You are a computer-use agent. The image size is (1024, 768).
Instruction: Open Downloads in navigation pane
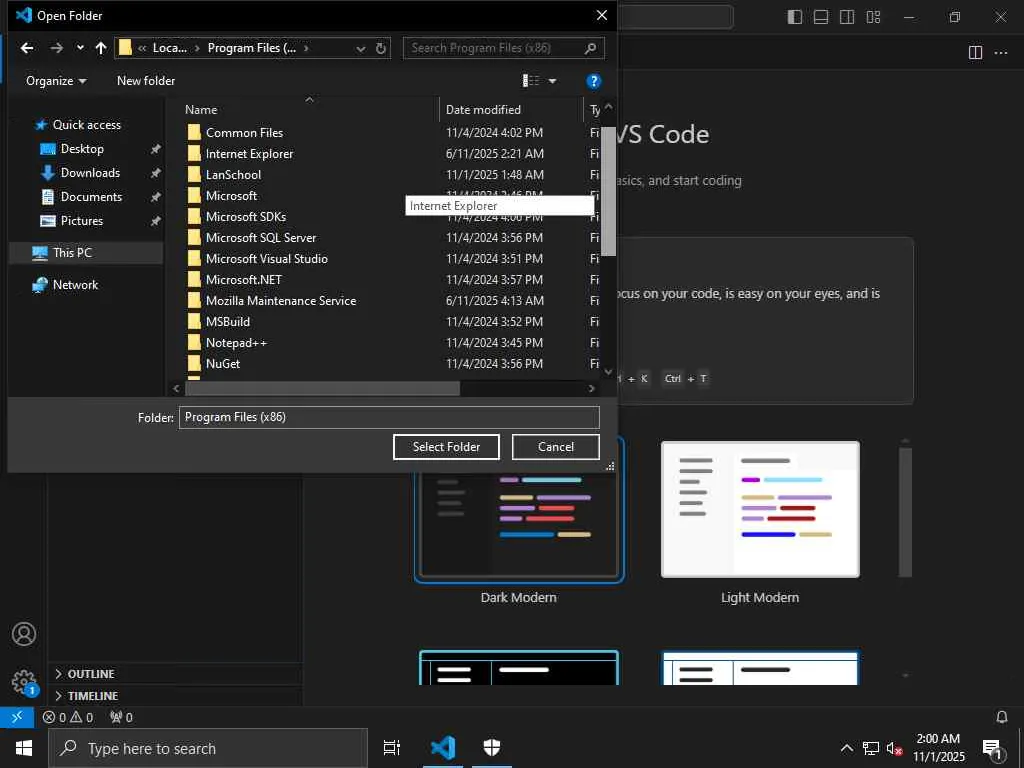pyautogui.click(x=90, y=173)
